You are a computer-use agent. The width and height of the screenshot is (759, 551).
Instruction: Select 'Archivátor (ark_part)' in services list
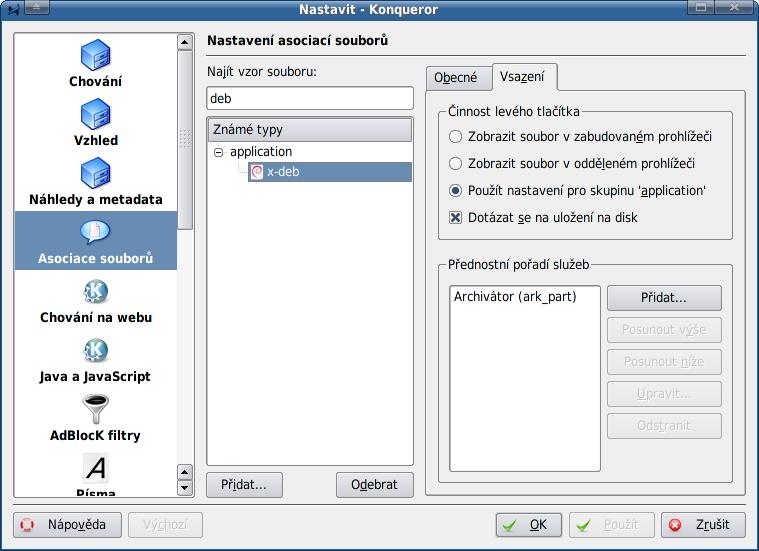515,297
